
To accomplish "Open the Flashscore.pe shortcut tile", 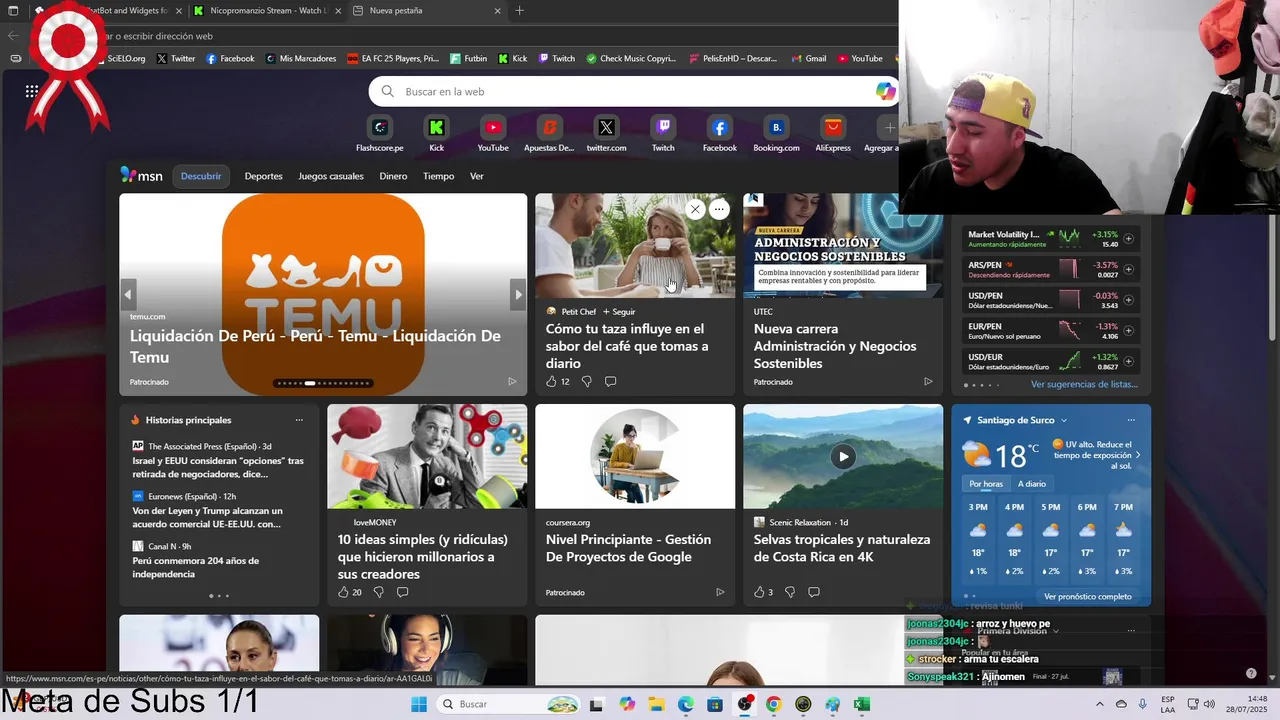I will click(x=380, y=134).
